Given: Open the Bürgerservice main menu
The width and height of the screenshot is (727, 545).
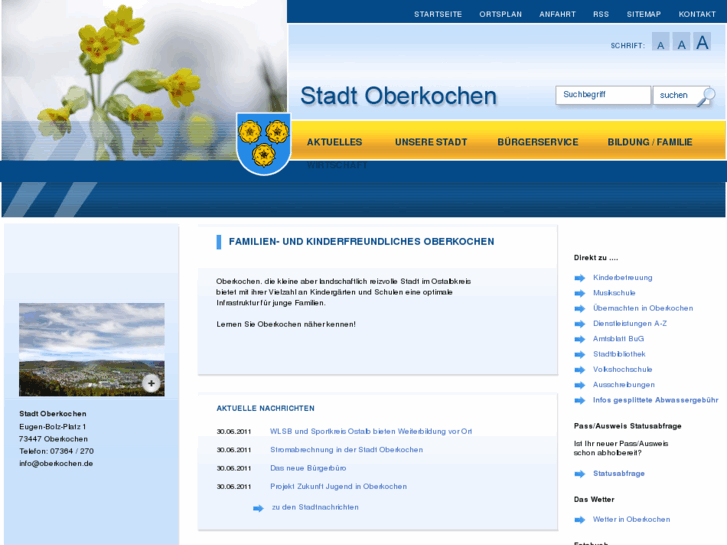Looking at the screenshot, I should pyautogui.click(x=538, y=142).
